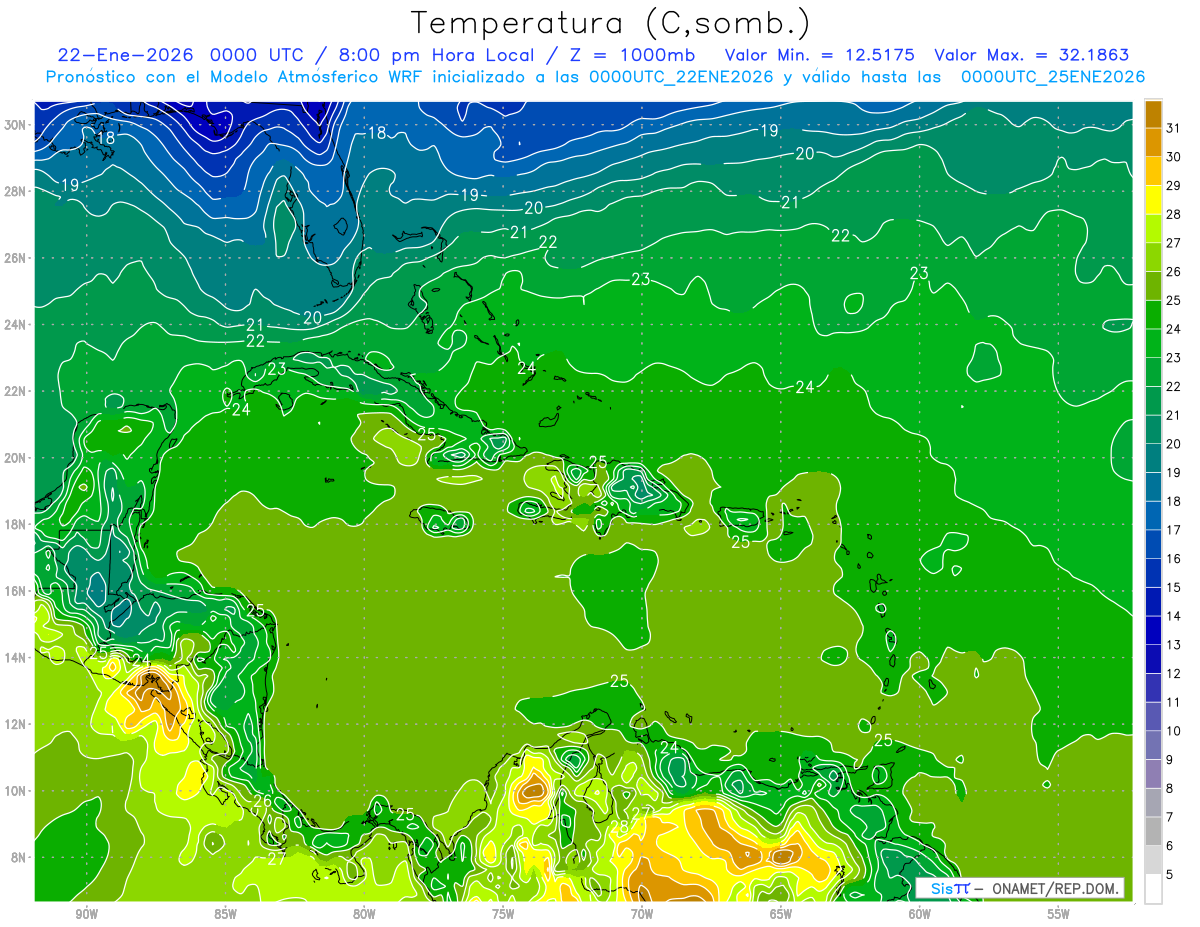
Task: Click the 22N latitude axis label
Action: (x=16, y=391)
